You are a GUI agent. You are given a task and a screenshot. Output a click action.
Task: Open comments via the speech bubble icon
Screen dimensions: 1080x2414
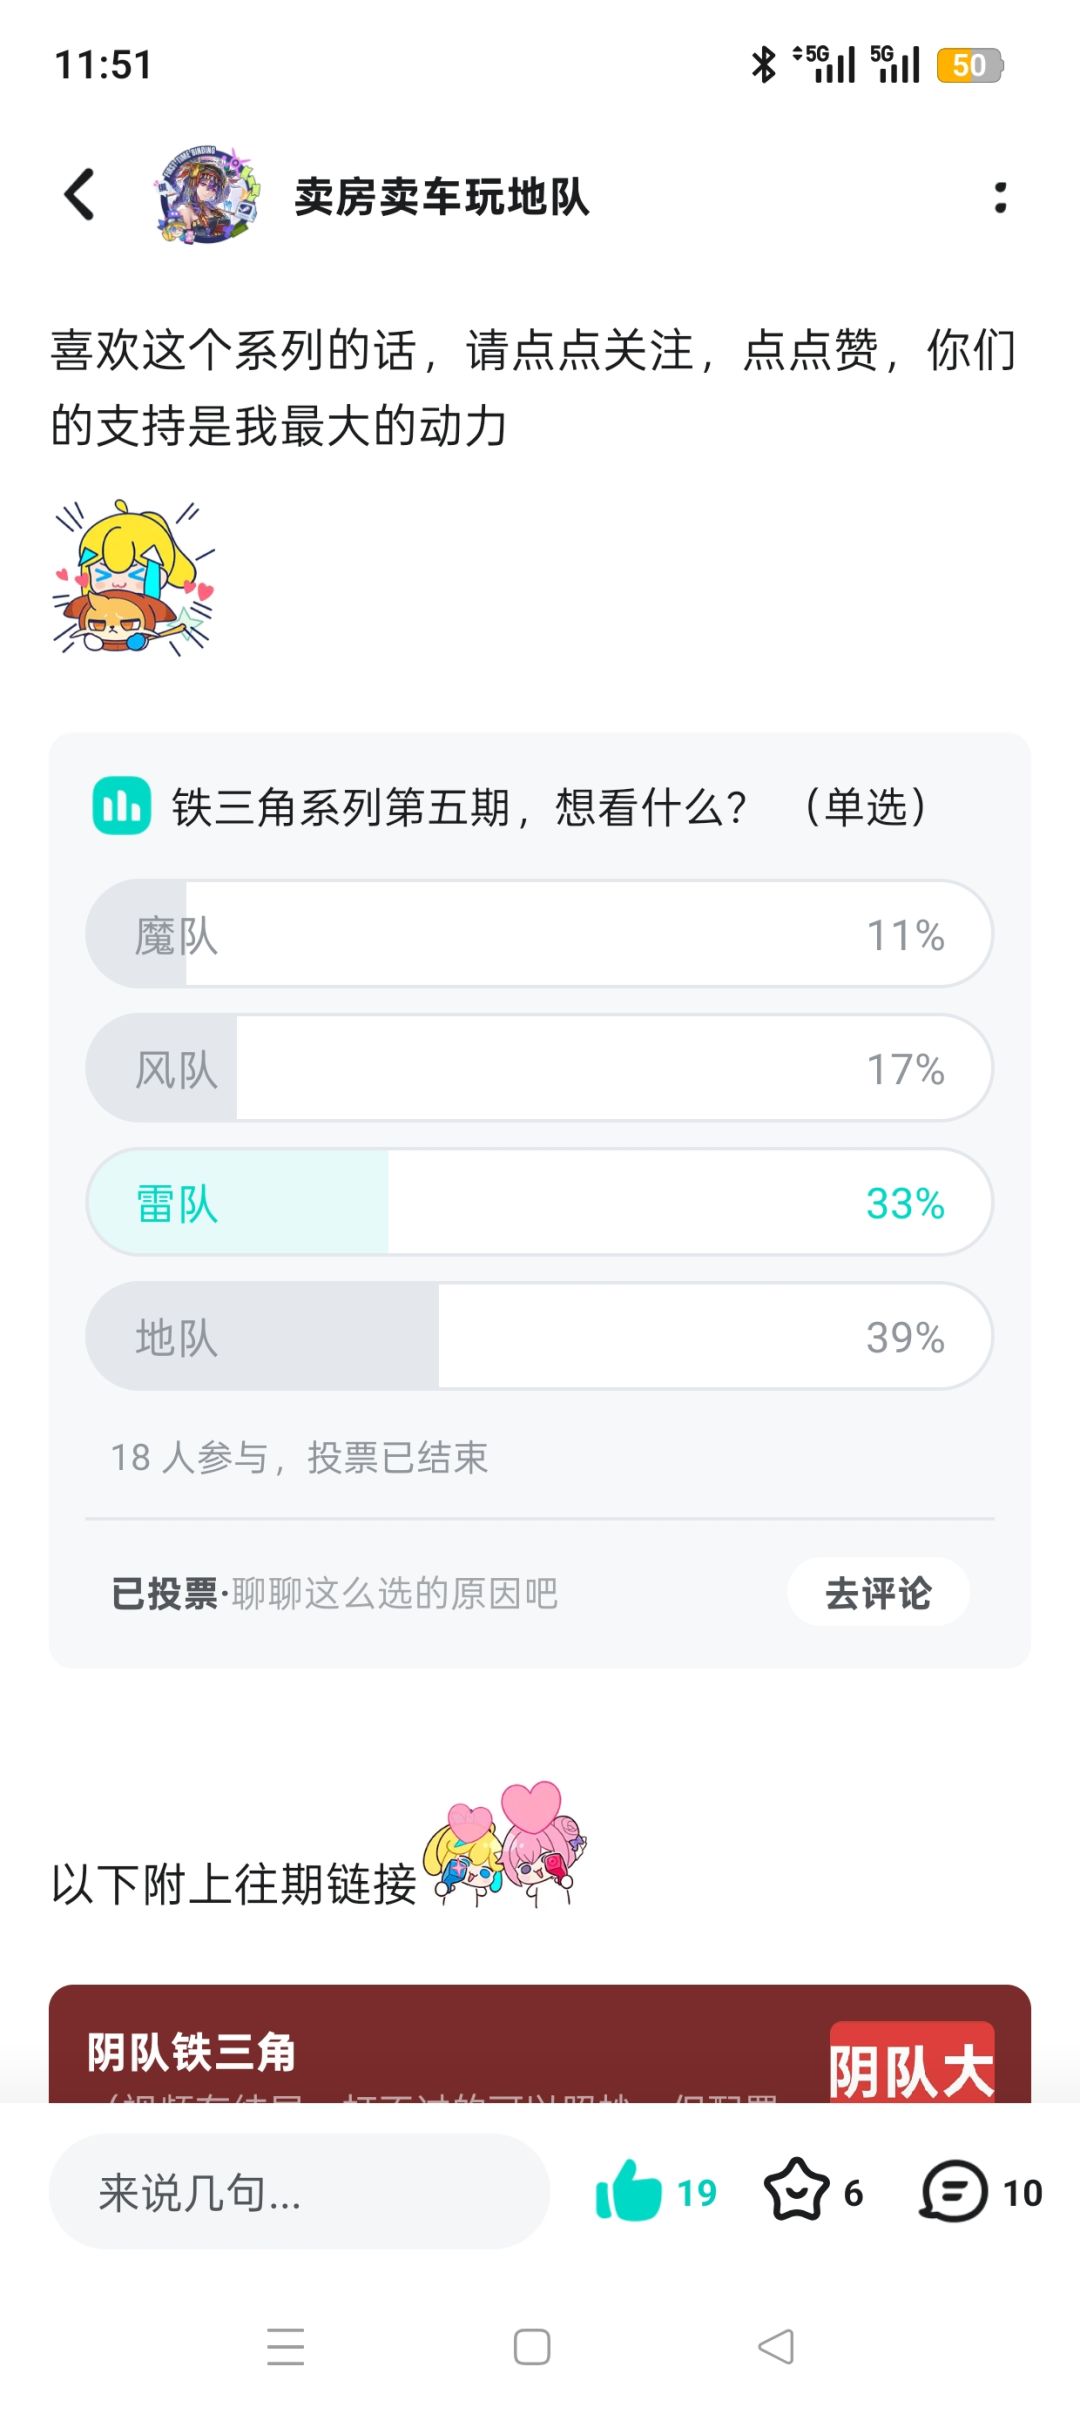954,2191
